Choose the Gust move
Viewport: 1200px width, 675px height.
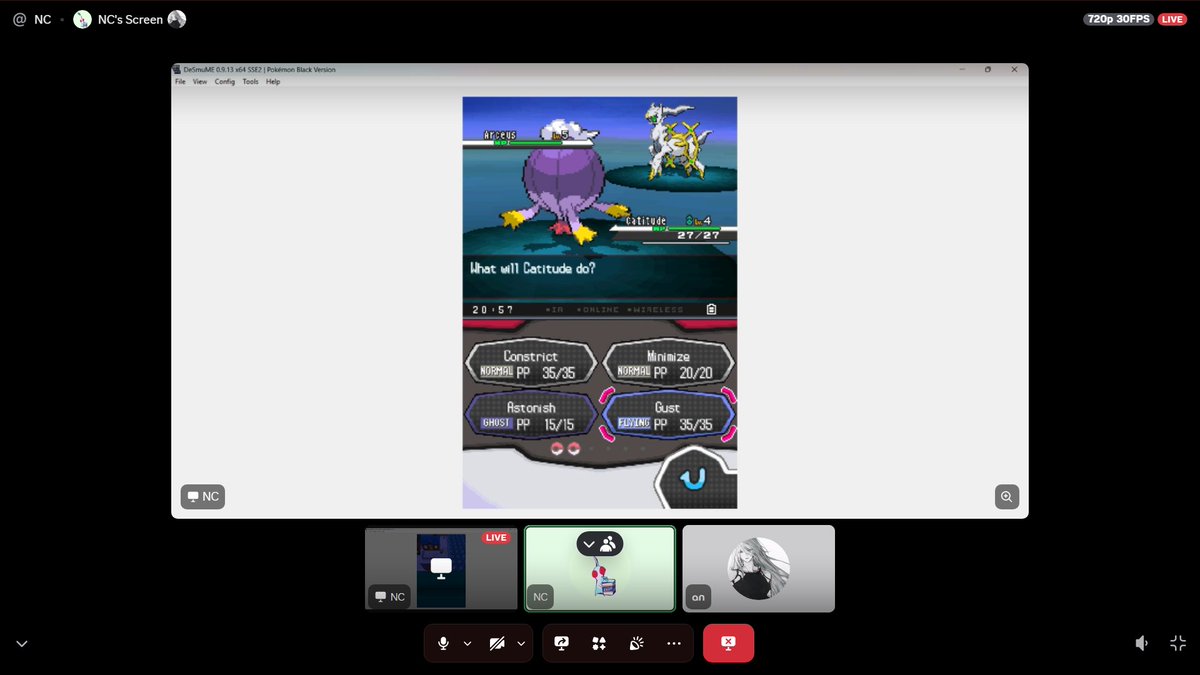[x=668, y=415]
